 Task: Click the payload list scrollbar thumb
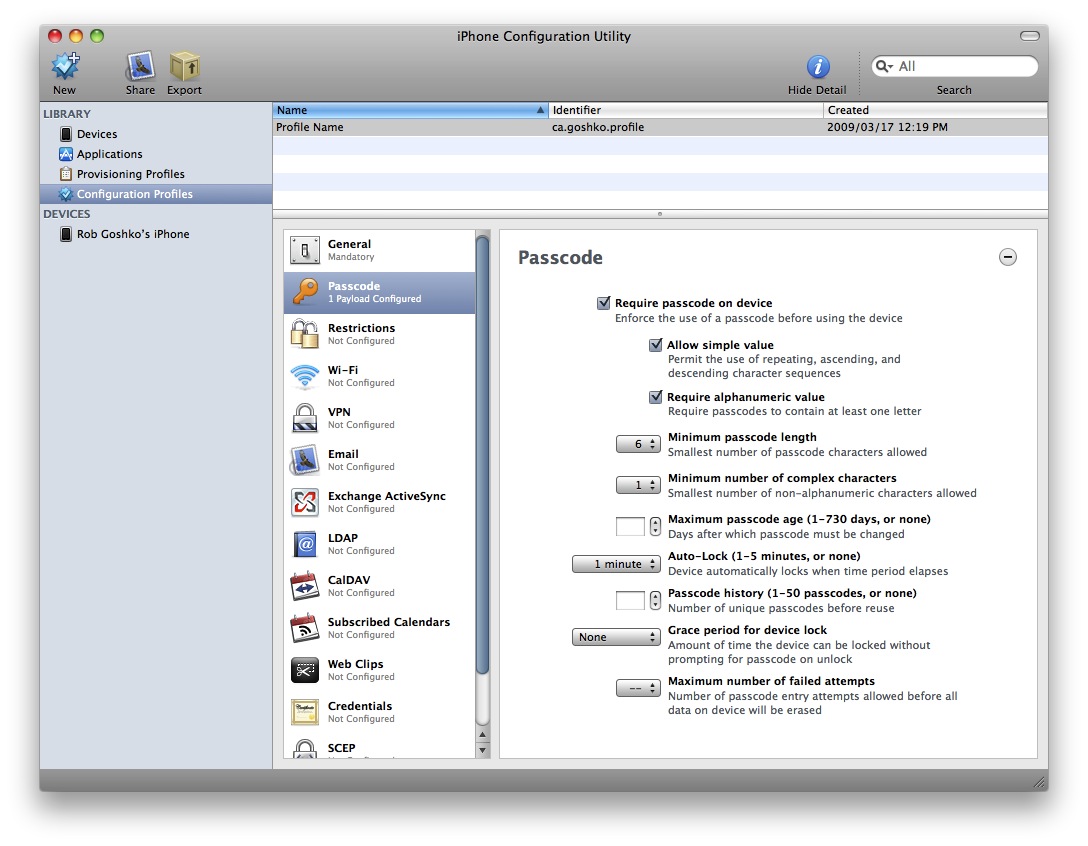[x=483, y=455]
